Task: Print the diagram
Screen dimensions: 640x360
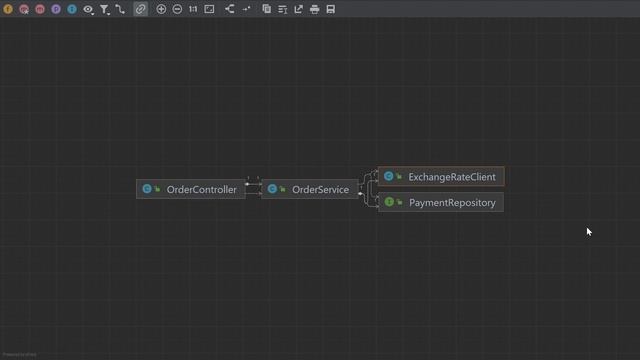Action: click(x=315, y=9)
